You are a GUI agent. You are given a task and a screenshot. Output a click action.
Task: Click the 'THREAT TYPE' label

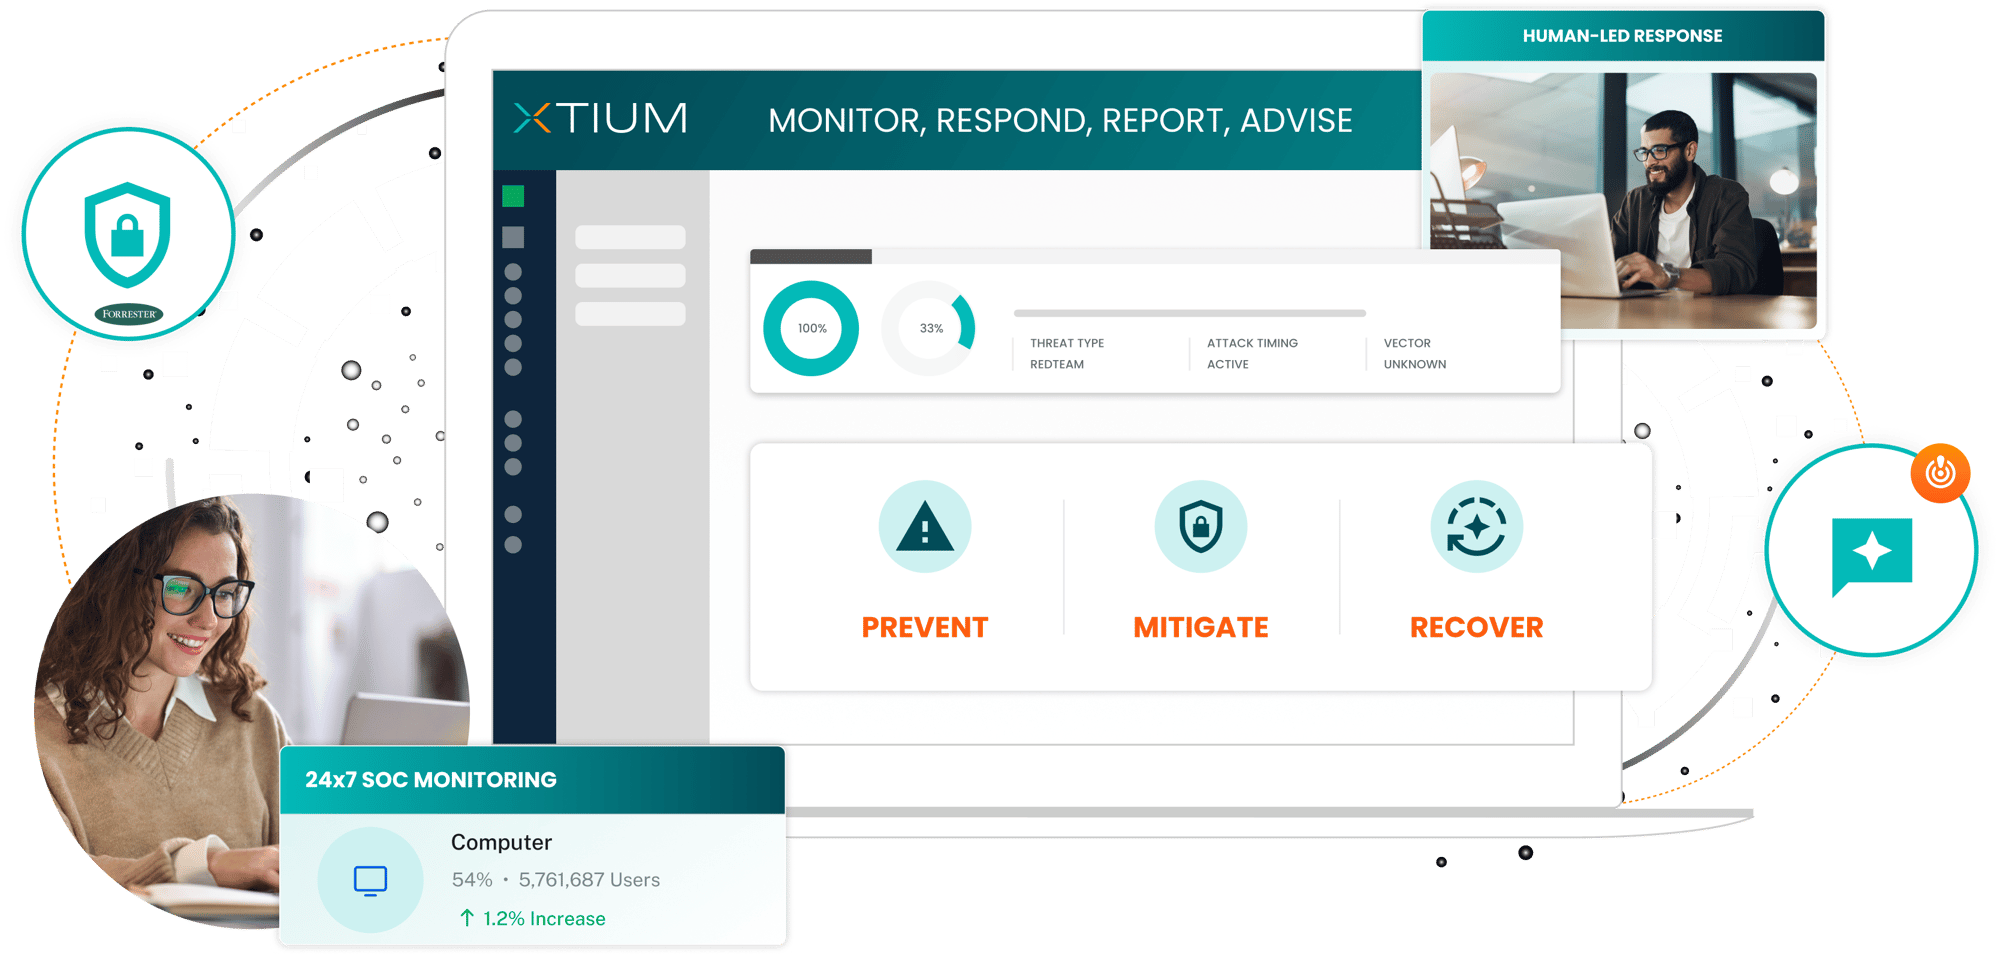click(x=1067, y=343)
